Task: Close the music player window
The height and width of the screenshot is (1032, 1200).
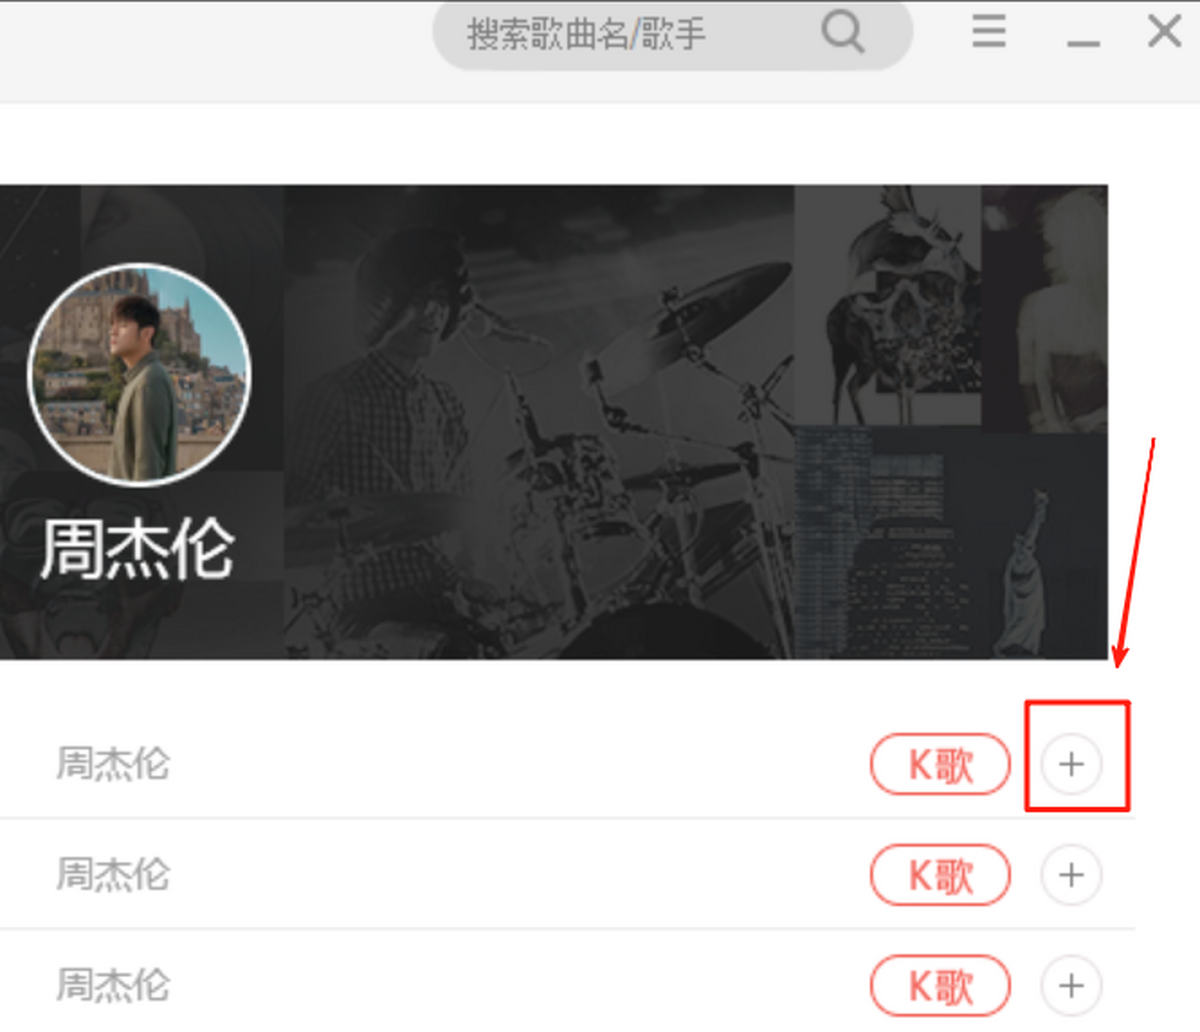Action: pyautogui.click(x=1164, y=31)
